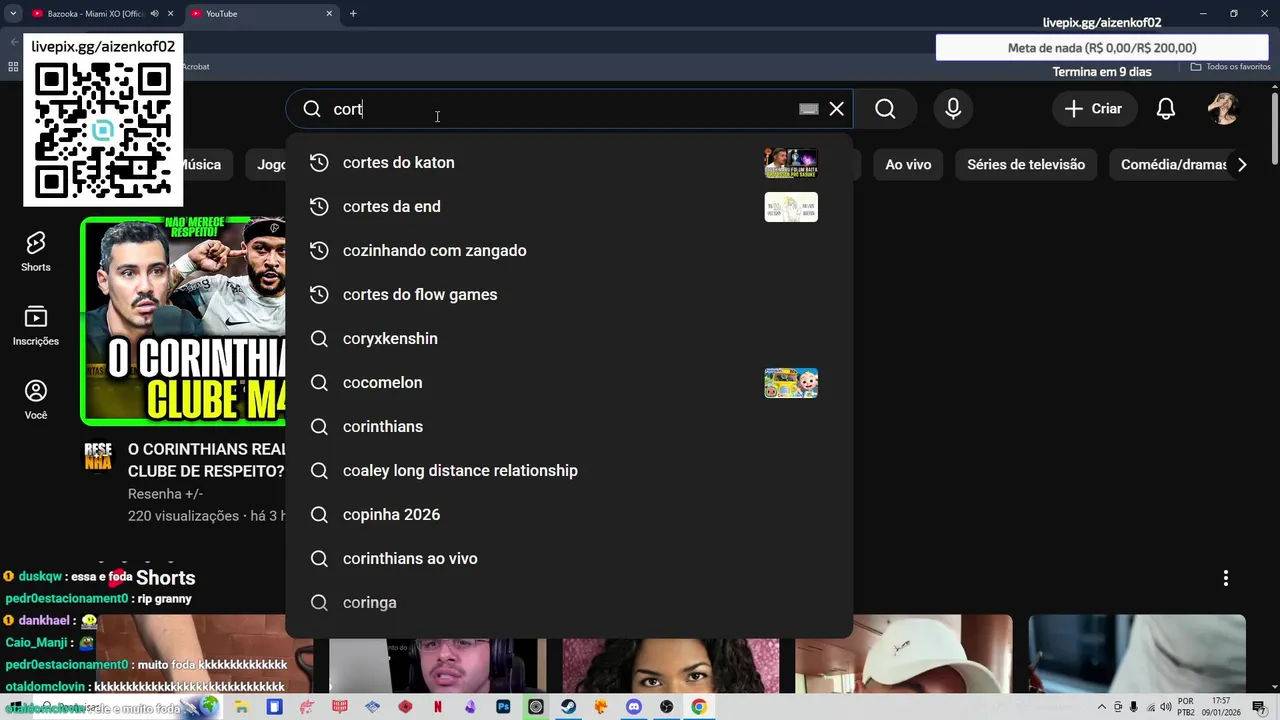Open the account avatar menu
The width and height of the screenshot is (1280, 720).
[x=1223, y=109]
